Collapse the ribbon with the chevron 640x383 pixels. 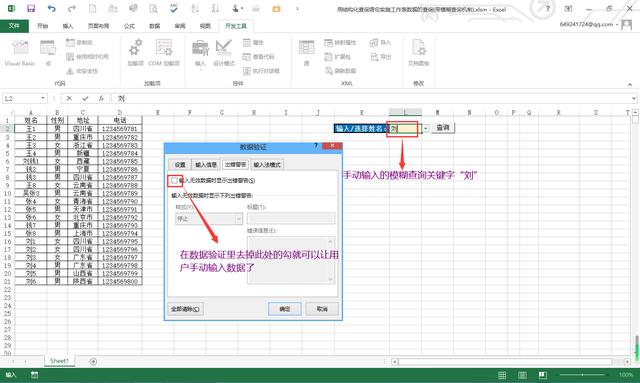[x=630, y=84]
